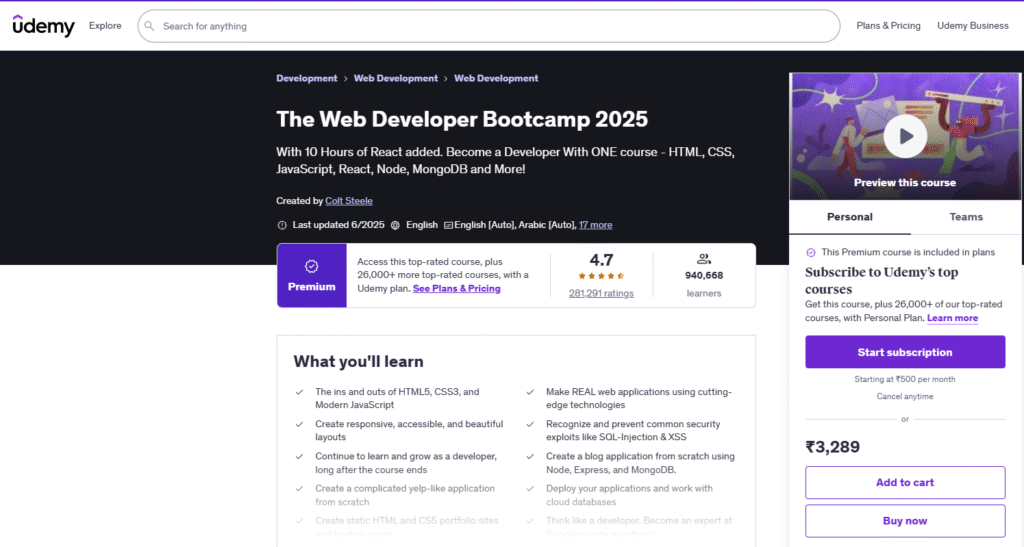This screenshot has width=1024, height=547.
Task: Show 17 more caption languages
Action: [596, 225]
